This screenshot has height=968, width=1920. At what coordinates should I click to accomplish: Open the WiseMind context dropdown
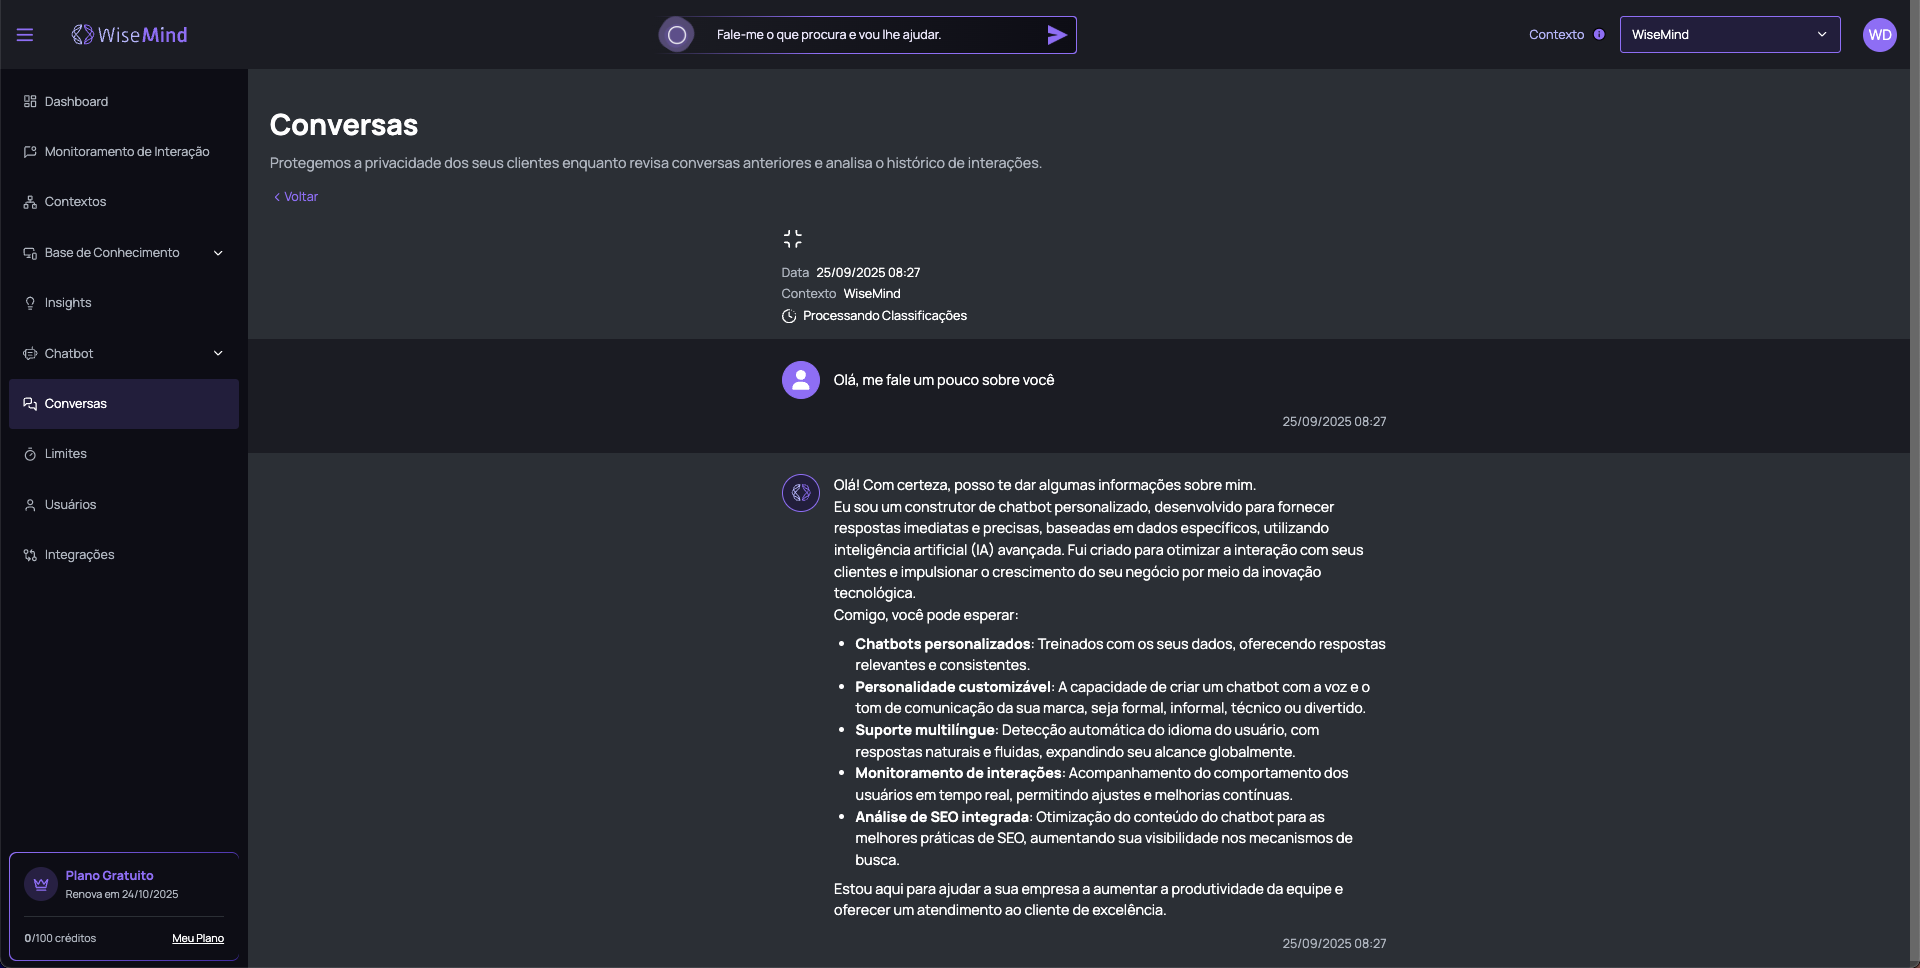1729,35
